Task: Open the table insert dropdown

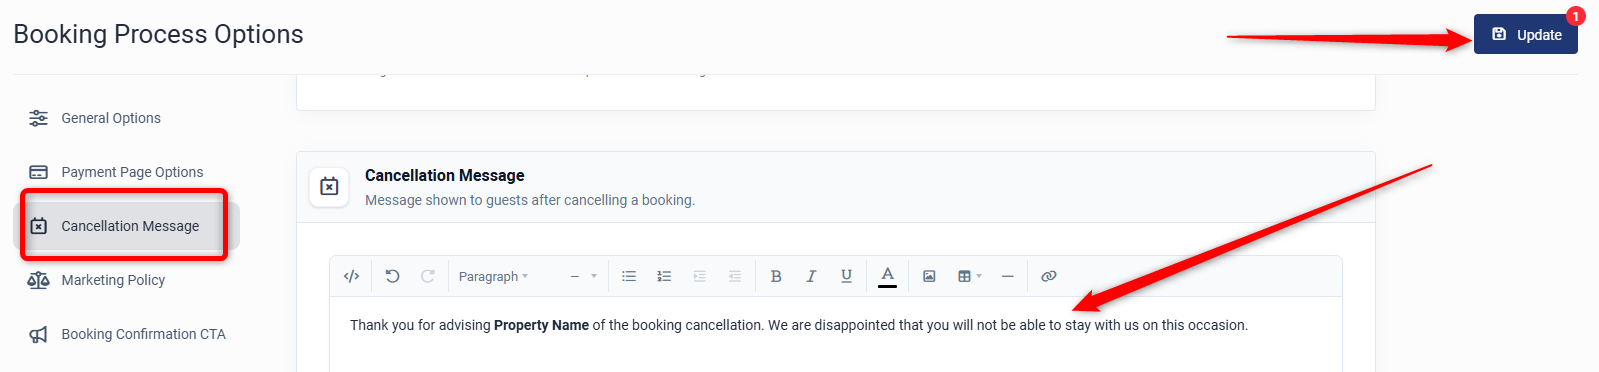Action: coord(970,276)
